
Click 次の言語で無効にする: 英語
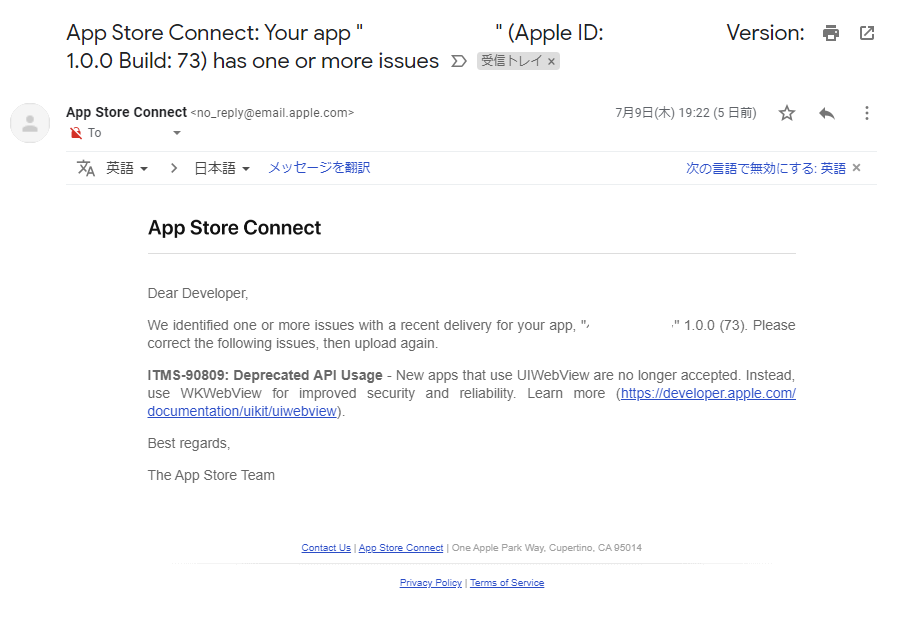tap(765, 168)
